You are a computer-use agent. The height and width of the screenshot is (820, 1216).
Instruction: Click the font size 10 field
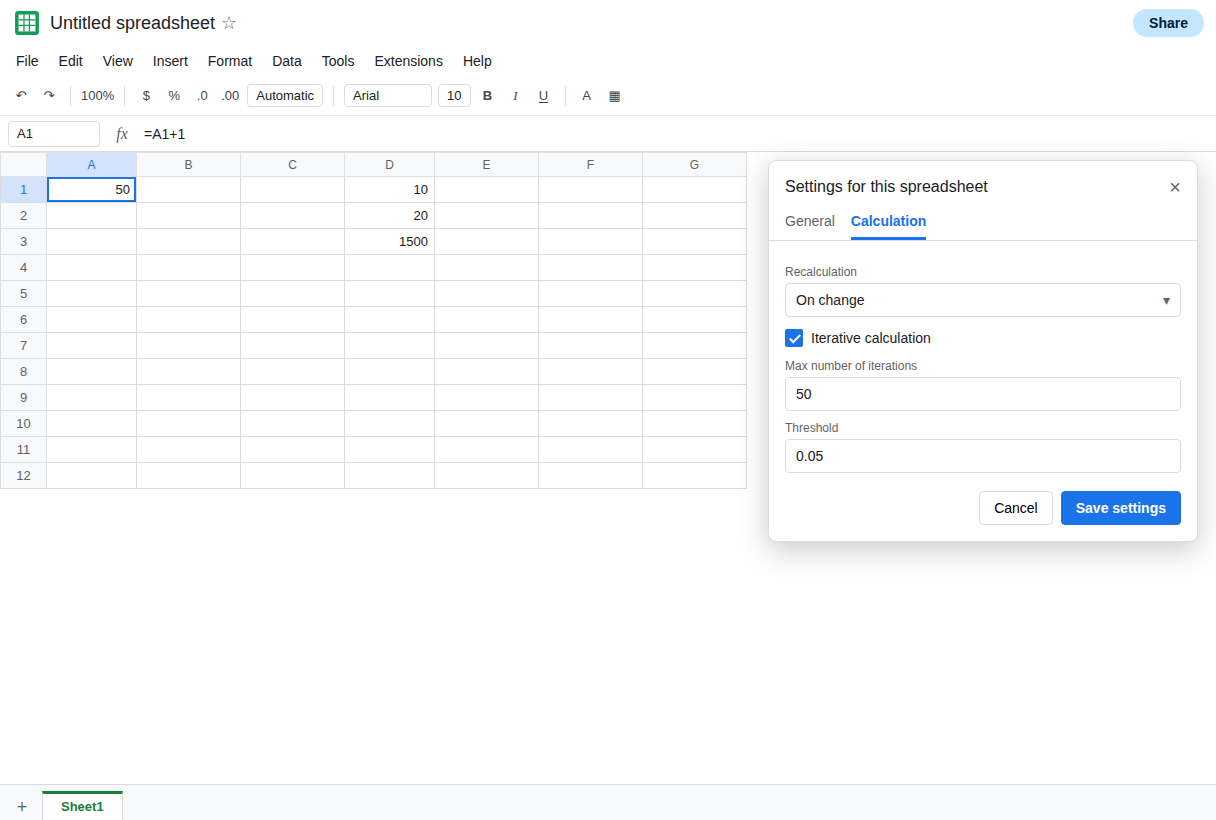coord(454,96)
